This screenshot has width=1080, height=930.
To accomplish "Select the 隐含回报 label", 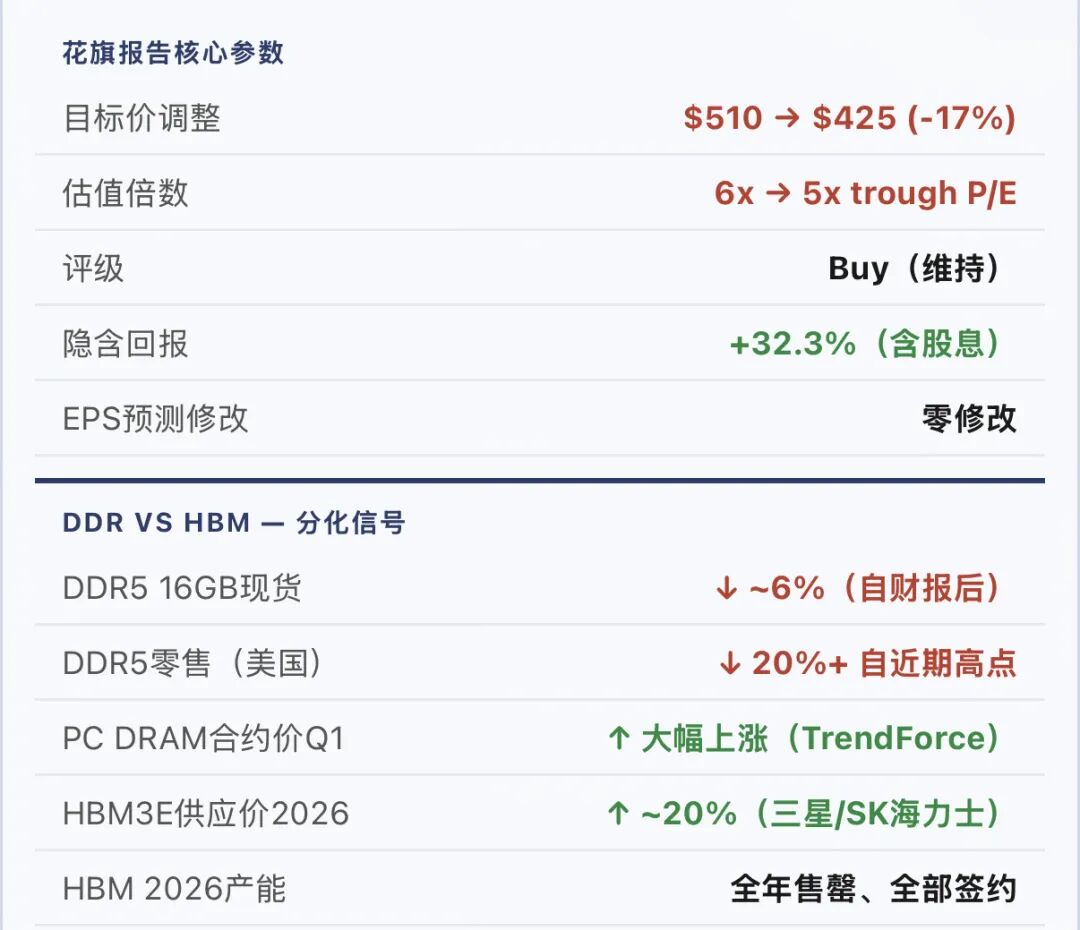I will coord(125,344).
